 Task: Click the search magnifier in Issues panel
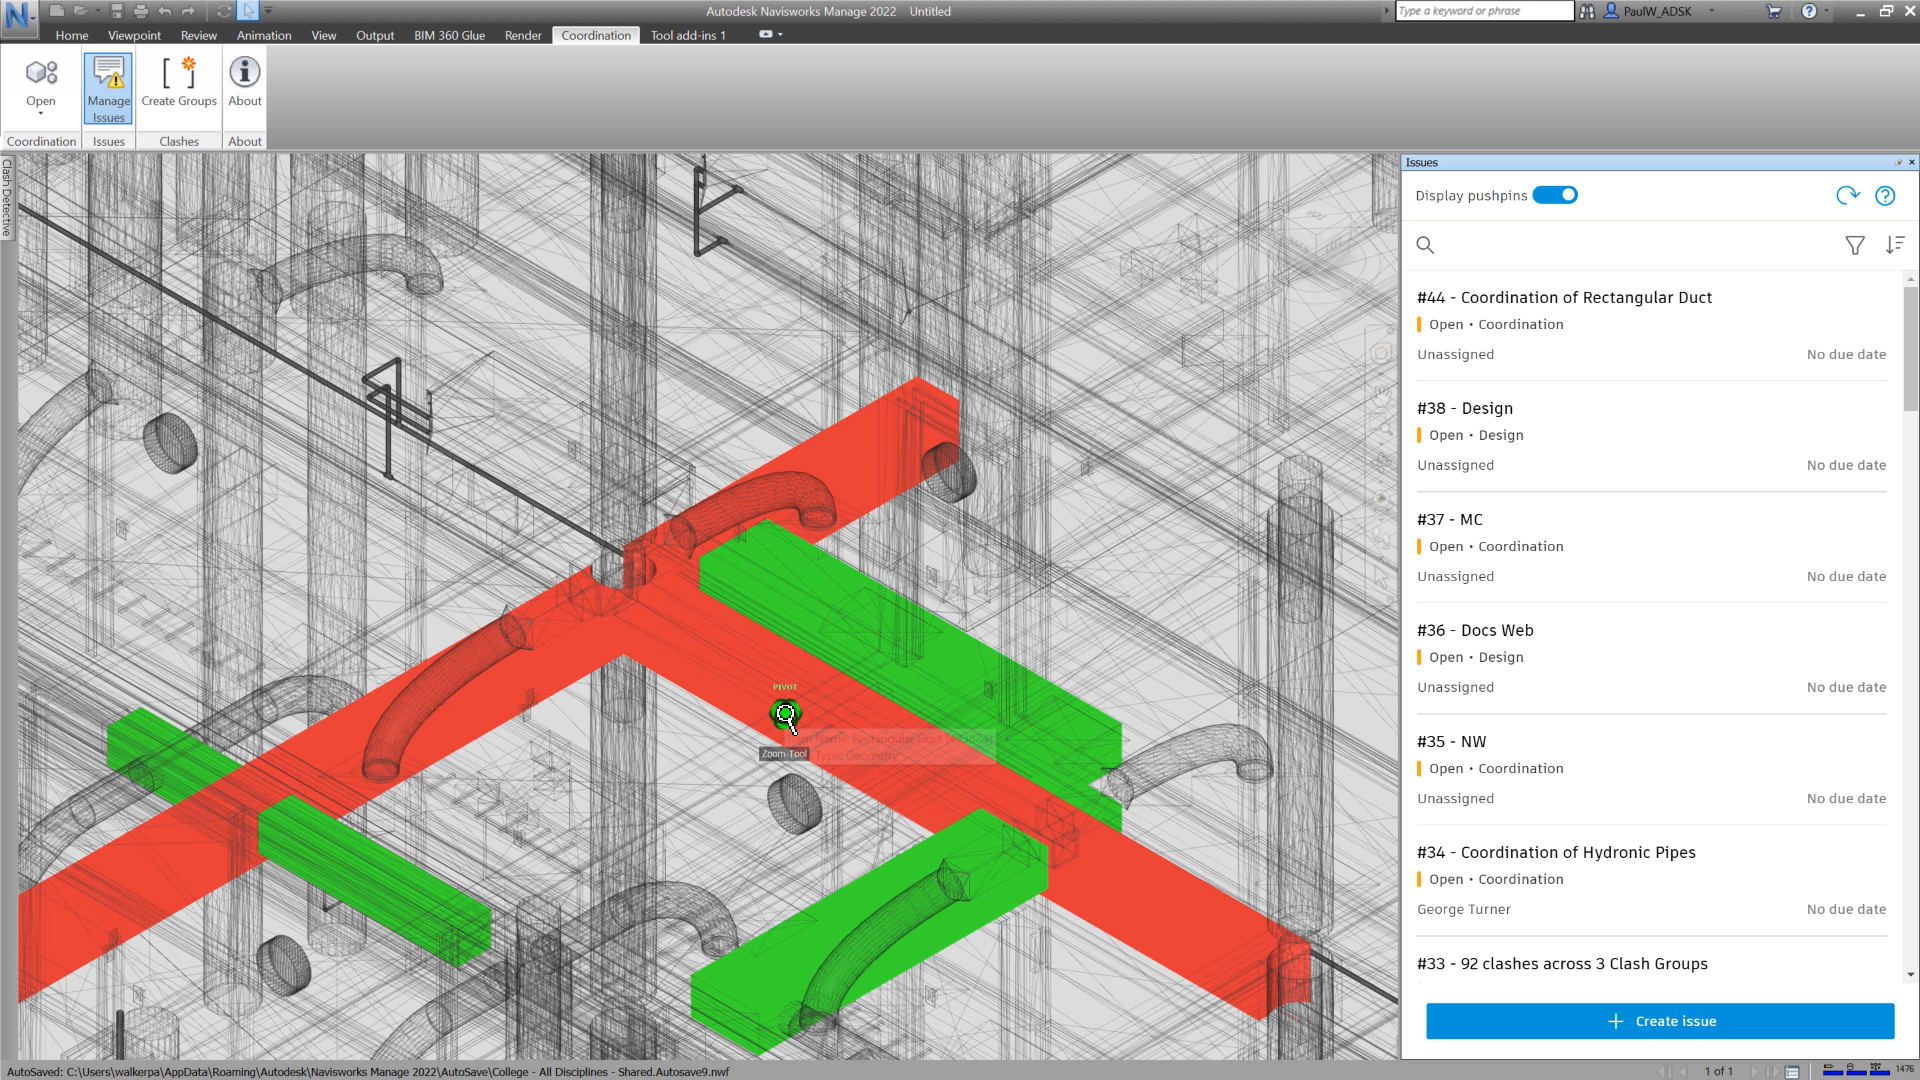(1425, 245)
